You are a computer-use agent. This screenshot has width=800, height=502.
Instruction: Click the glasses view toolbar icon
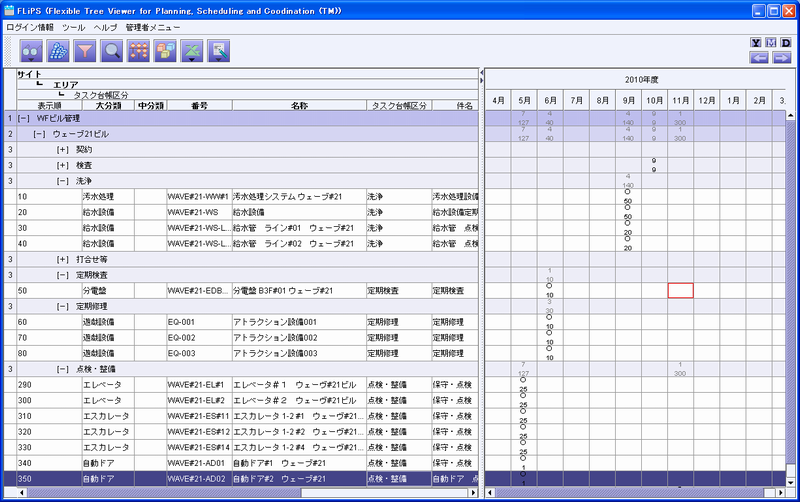coord(31,51)
